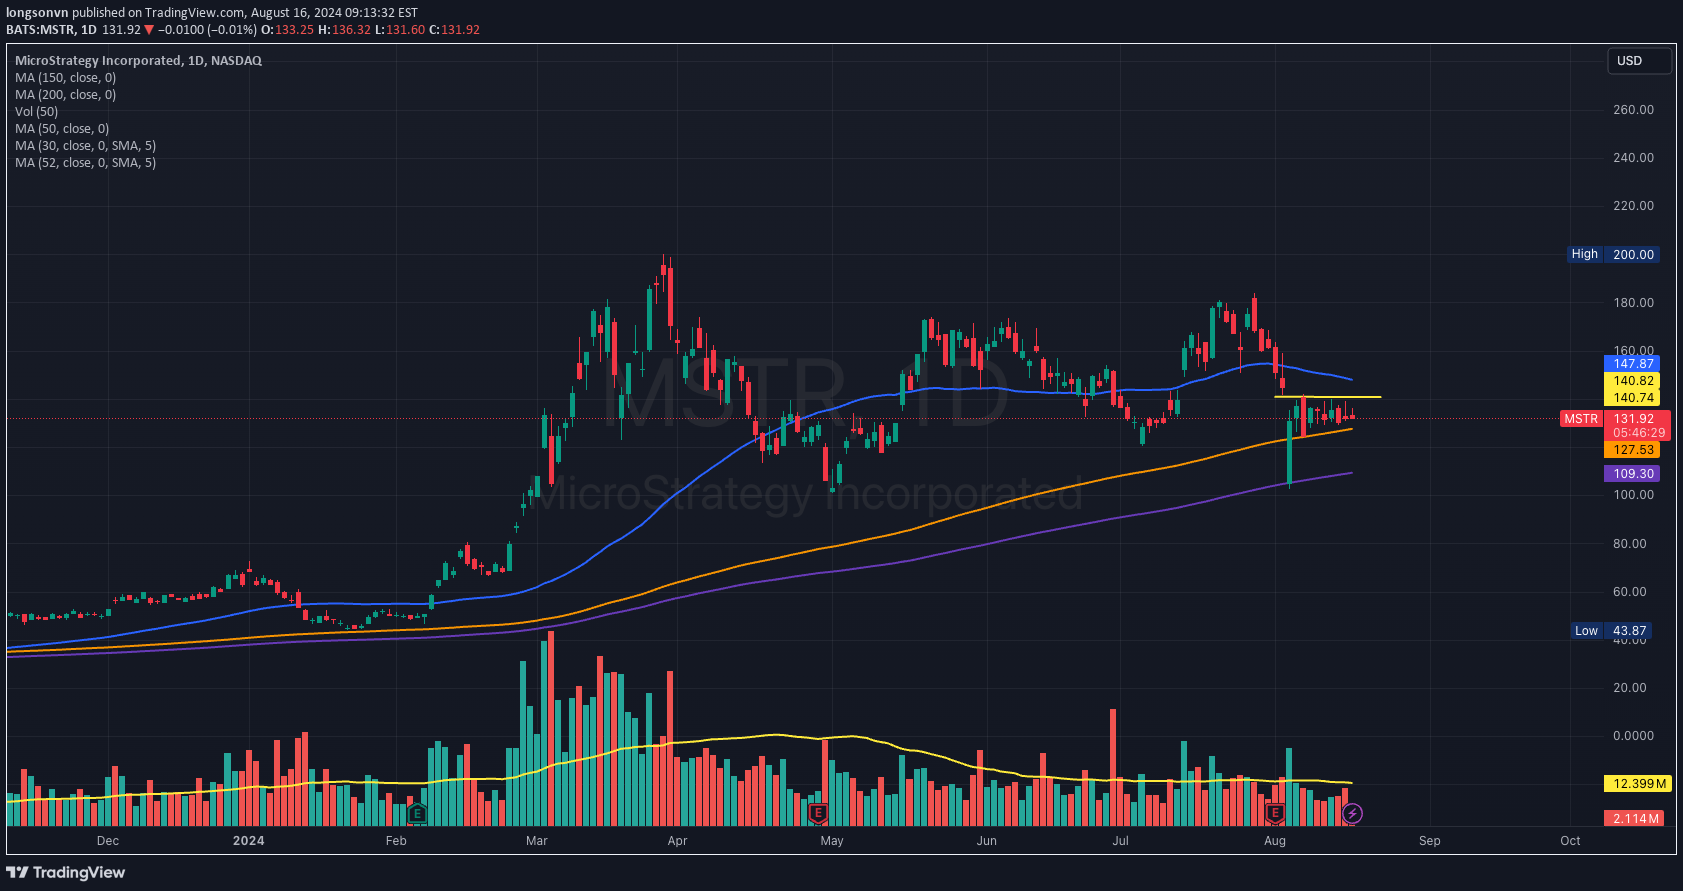This screenshot has width=1683, height=891.
Task: Click the MicroStrategy Incorporated, 1D, NASDAQ title
Action: 138,61
